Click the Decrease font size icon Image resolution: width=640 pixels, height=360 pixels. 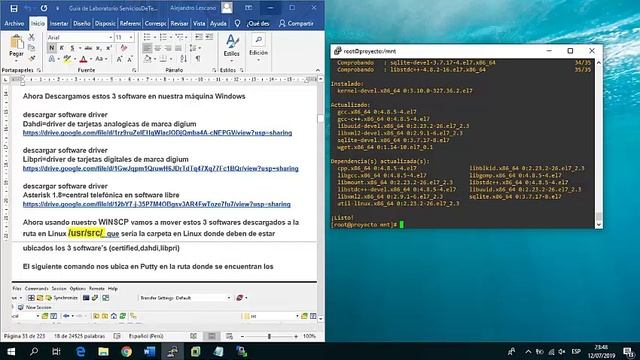click(x=129, y=59)
